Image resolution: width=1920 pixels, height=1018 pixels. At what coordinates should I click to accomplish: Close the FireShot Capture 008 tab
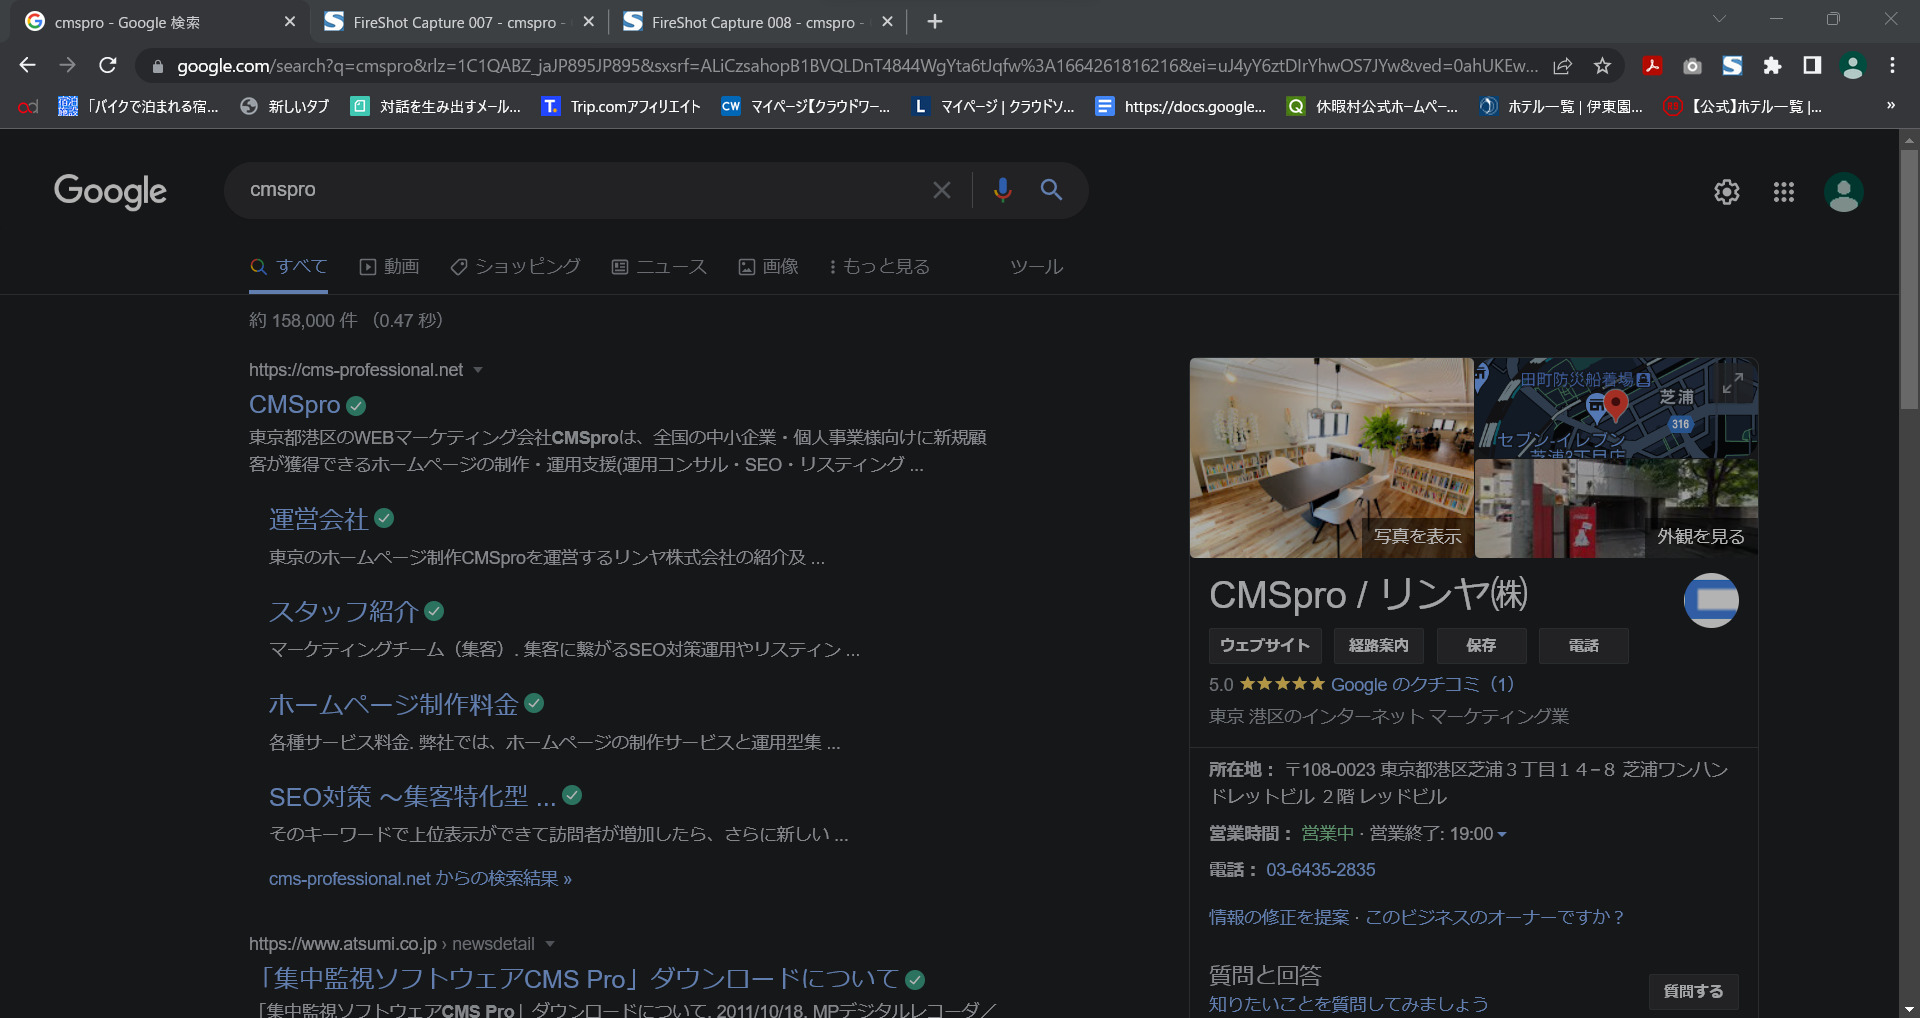[x=887, y=22]
